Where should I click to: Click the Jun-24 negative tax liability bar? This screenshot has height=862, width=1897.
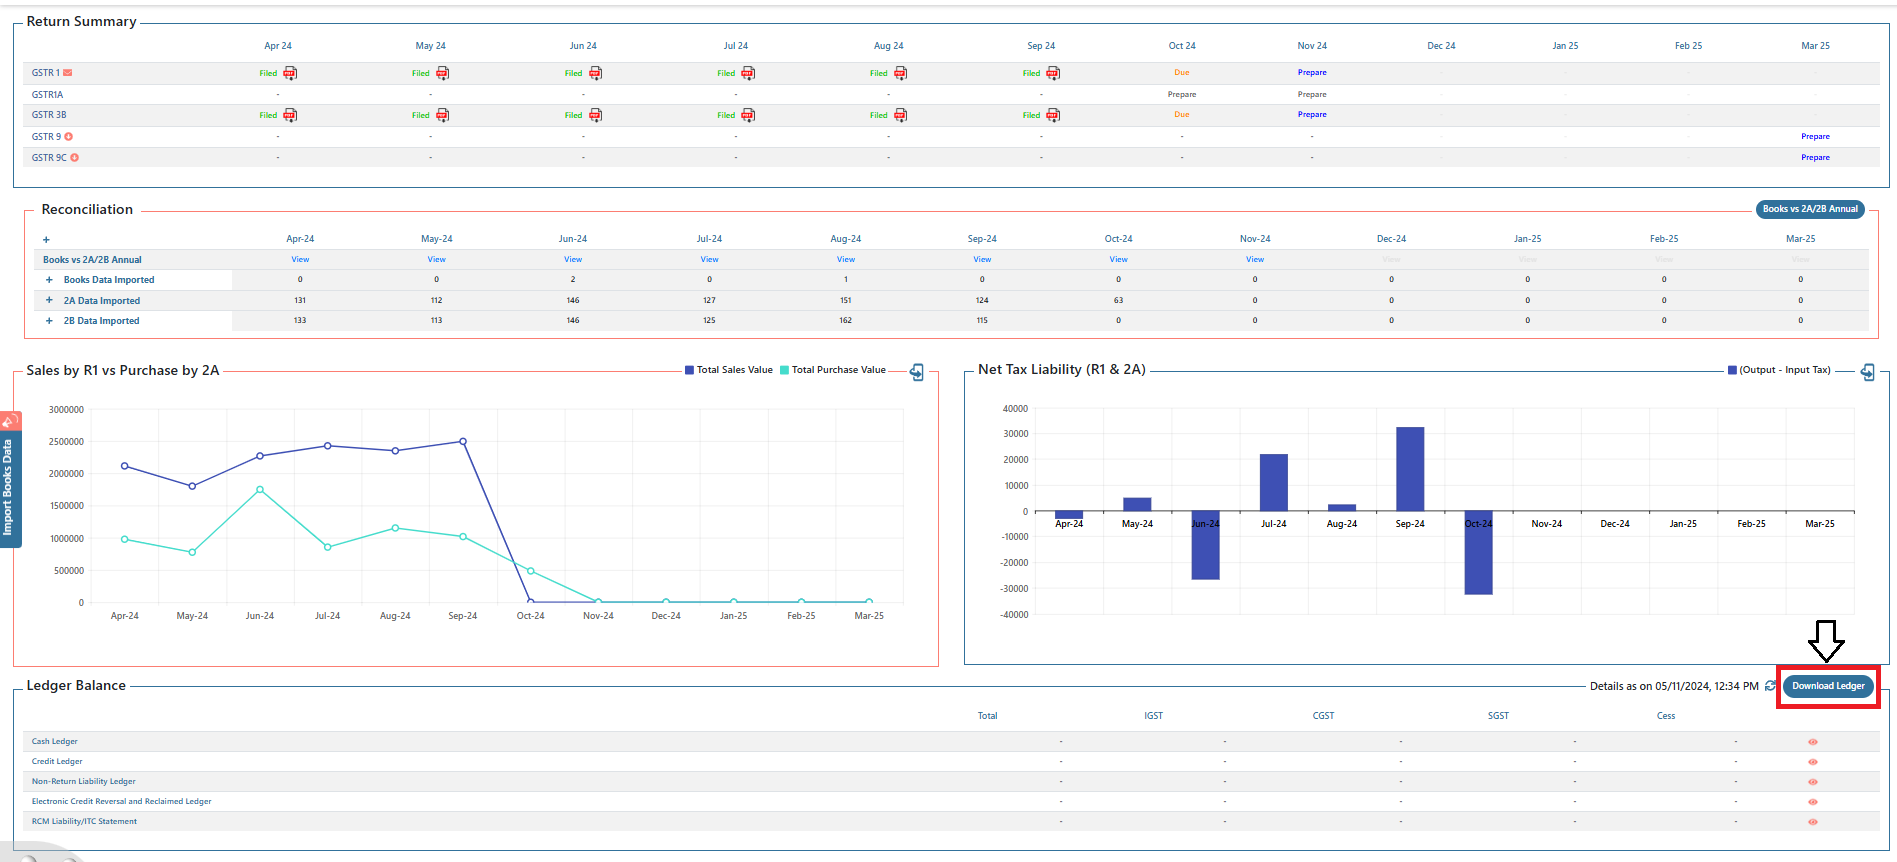[x=1205, y=545]
